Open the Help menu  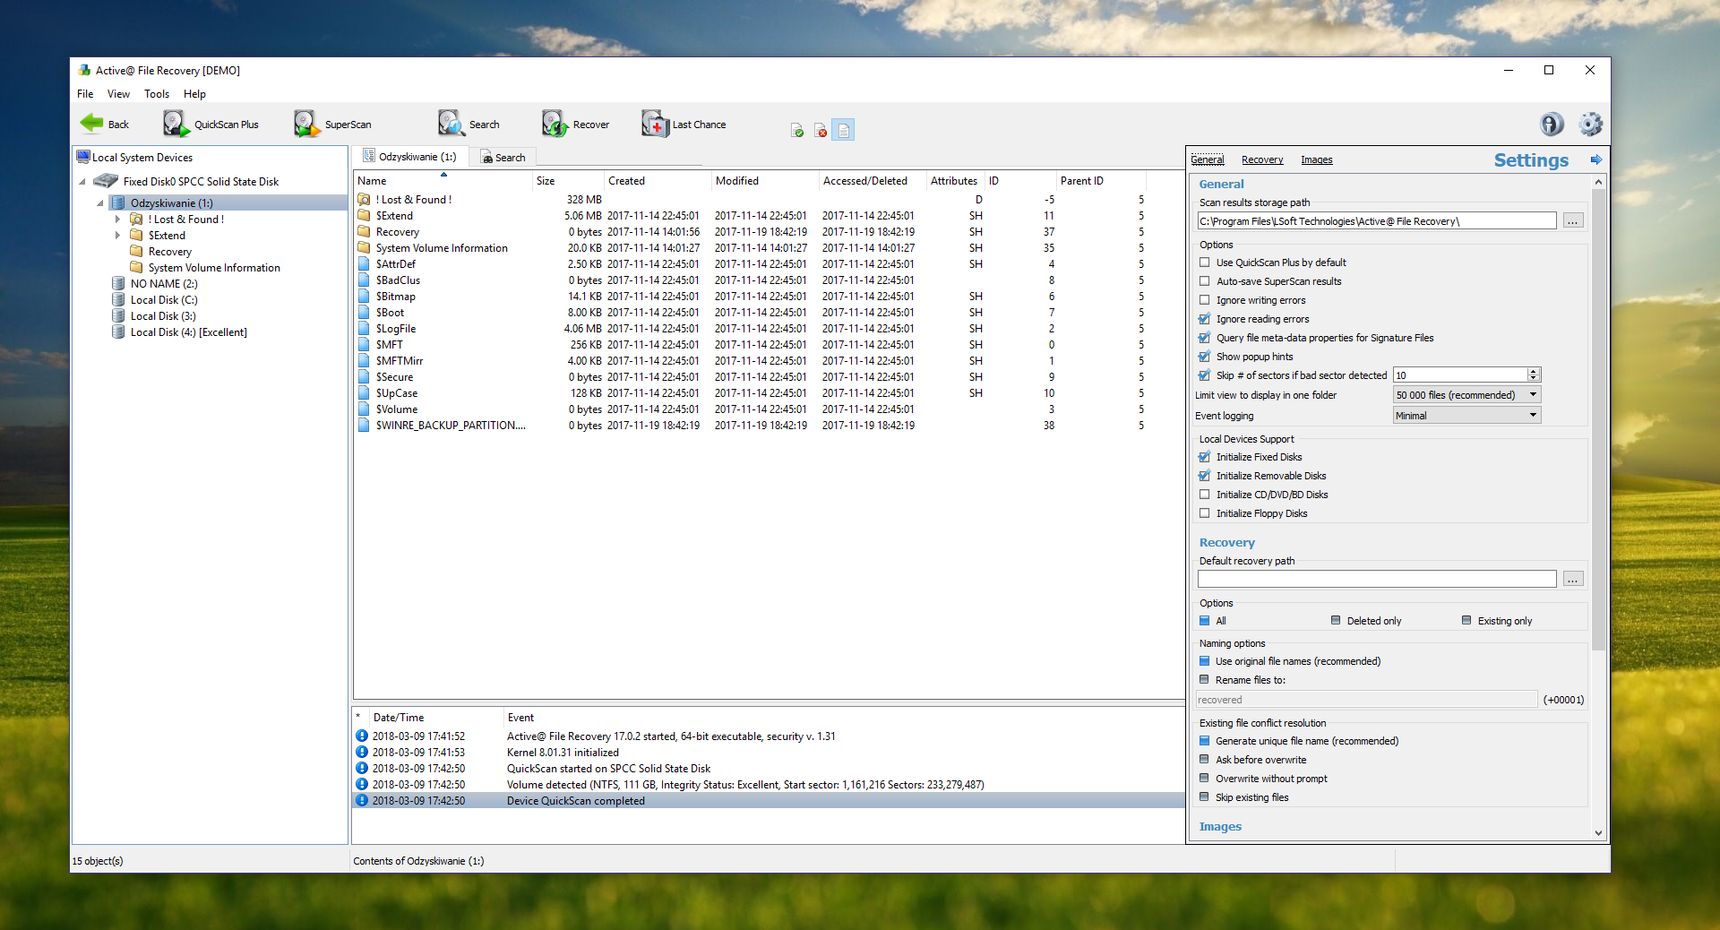195,94
